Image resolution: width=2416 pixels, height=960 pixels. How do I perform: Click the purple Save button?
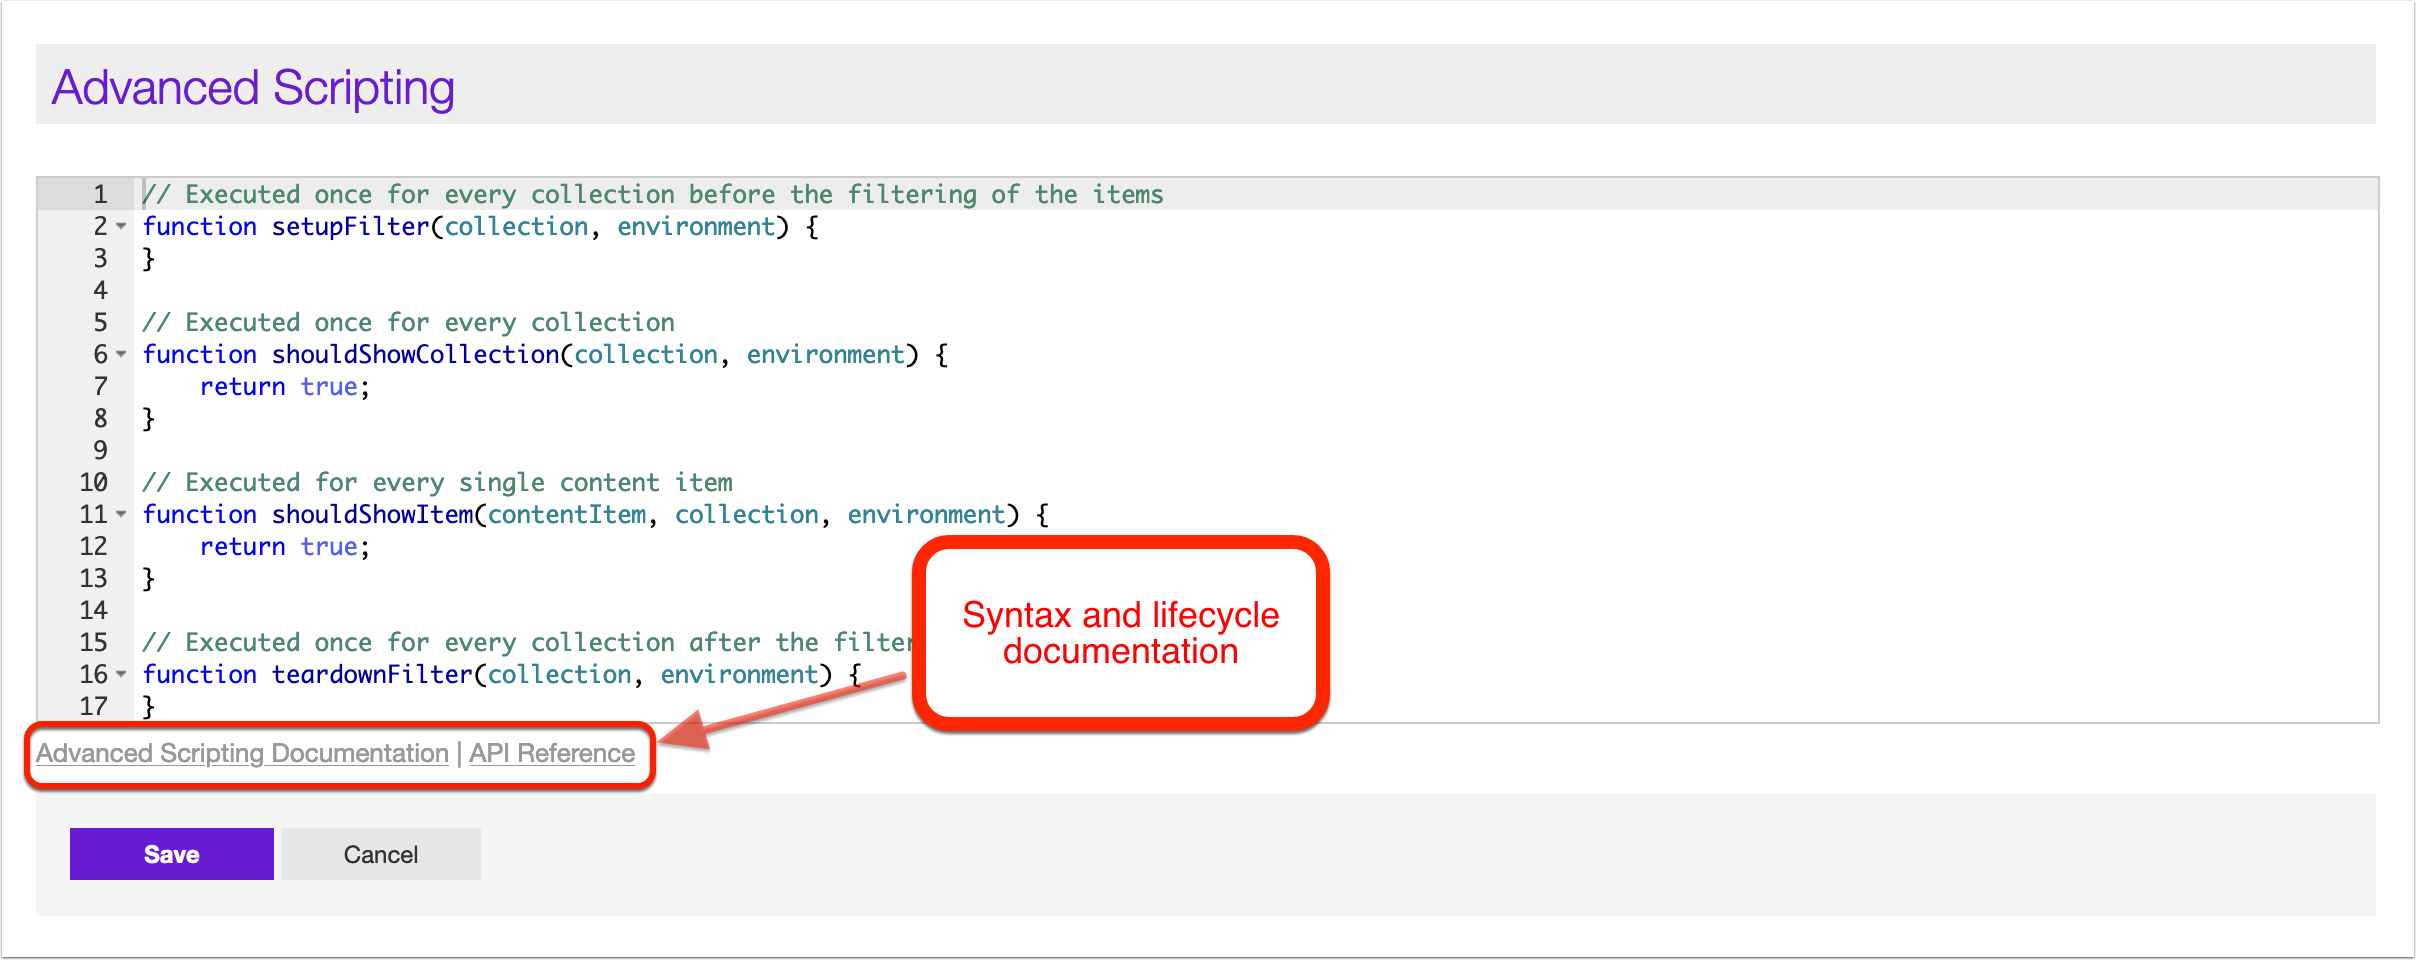172,854
